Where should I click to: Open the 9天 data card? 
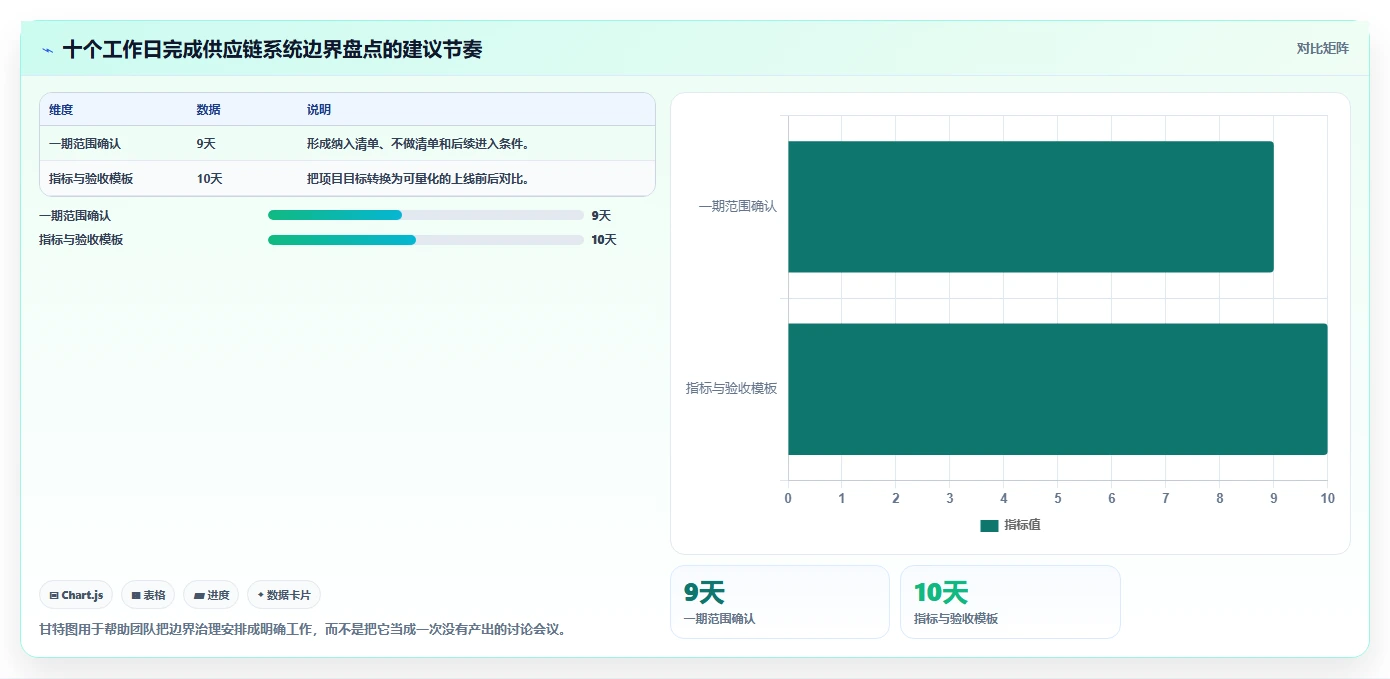click(780, 602)
